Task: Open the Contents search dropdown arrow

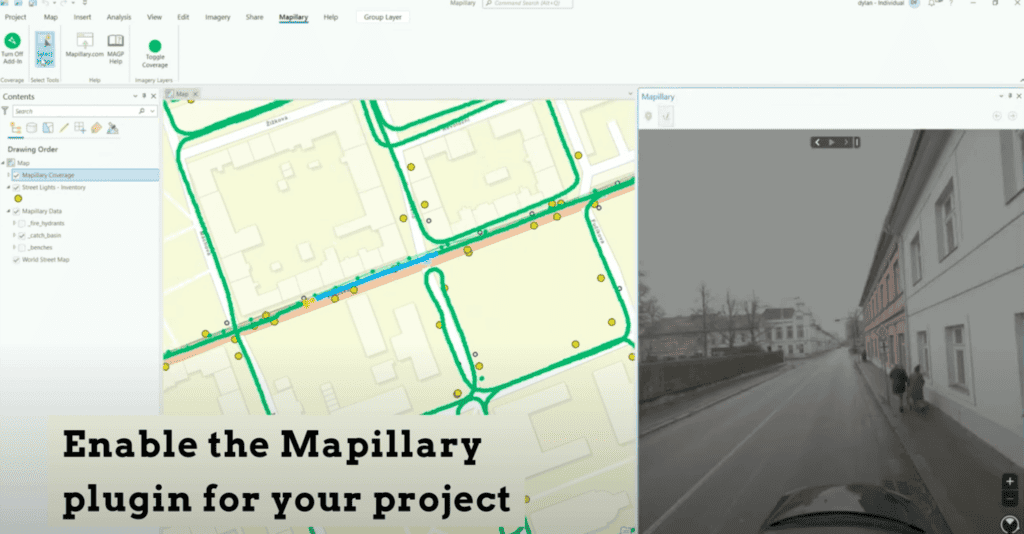Action: click(x=152, y=111)
